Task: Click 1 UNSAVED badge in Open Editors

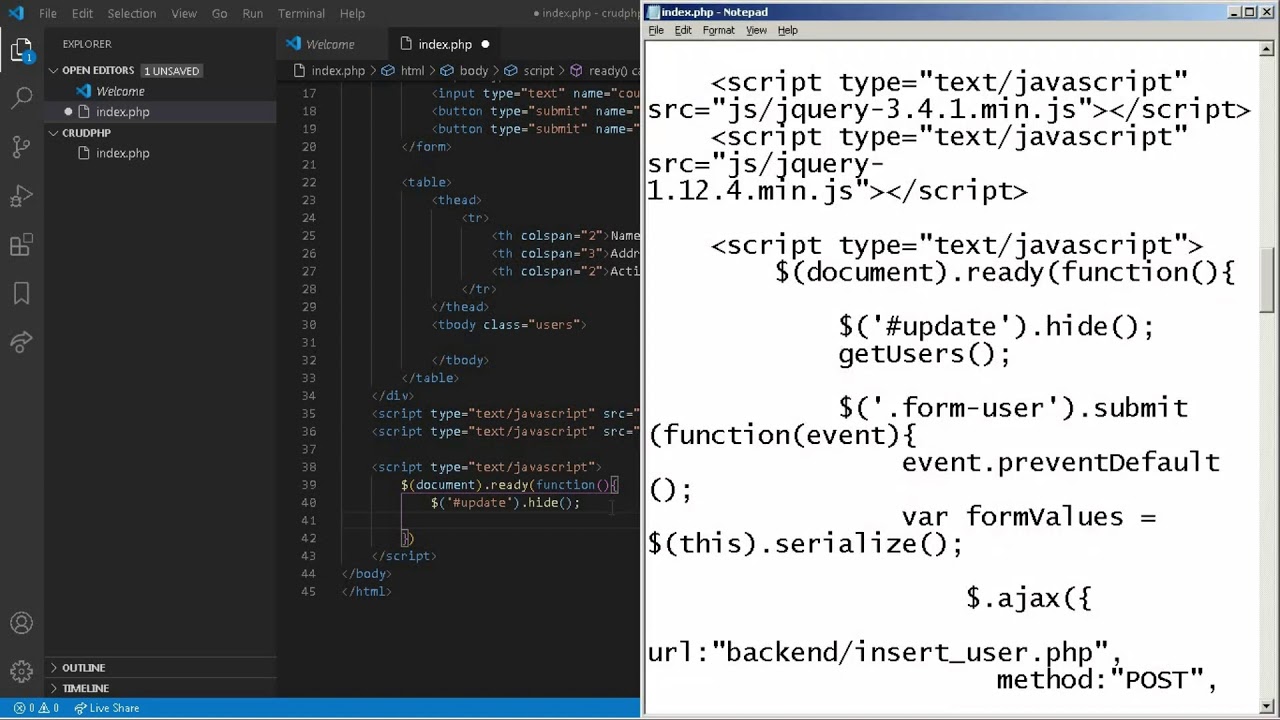Action: point(171,71)
